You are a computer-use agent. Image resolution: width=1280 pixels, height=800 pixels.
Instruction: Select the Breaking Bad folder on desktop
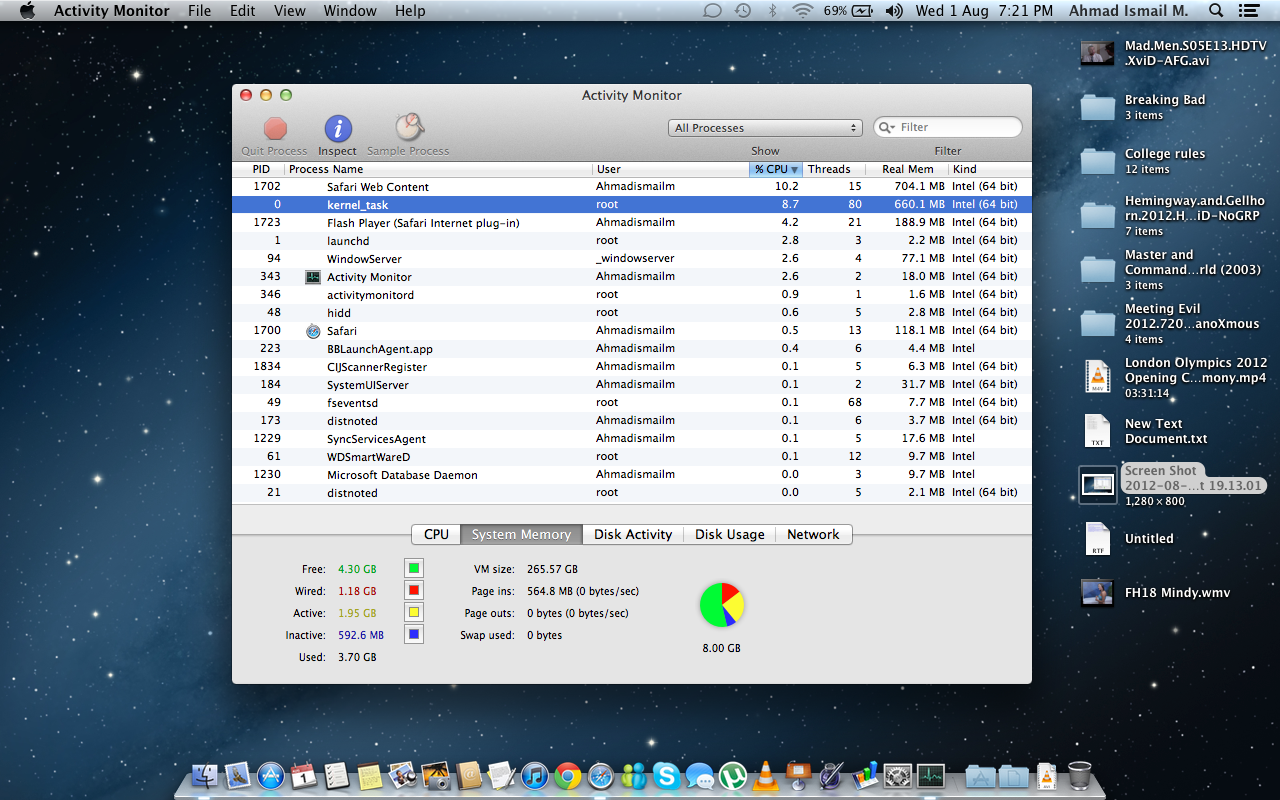1098,106
